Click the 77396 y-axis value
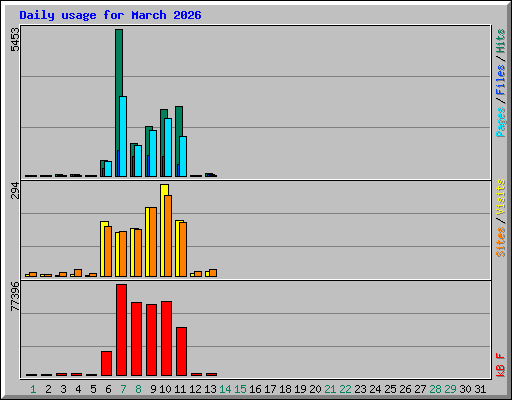The height and width of the screenshot is (400, 512). tap(15, 296)
